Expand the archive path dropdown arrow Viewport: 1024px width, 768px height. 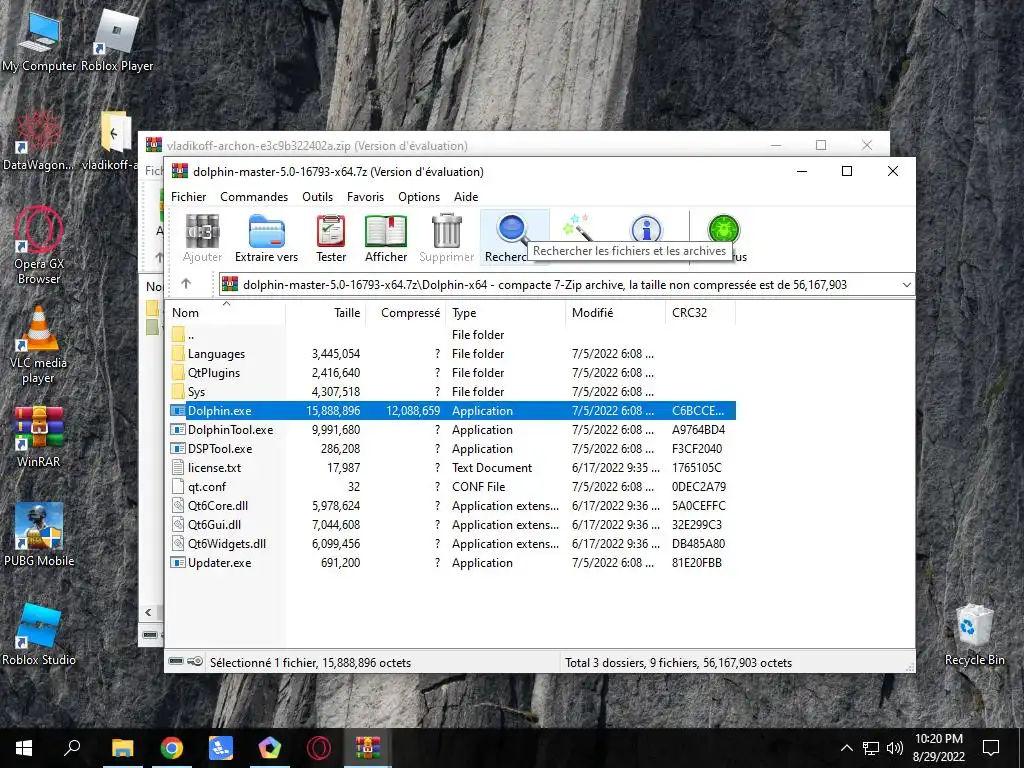[x=906, y=285]
